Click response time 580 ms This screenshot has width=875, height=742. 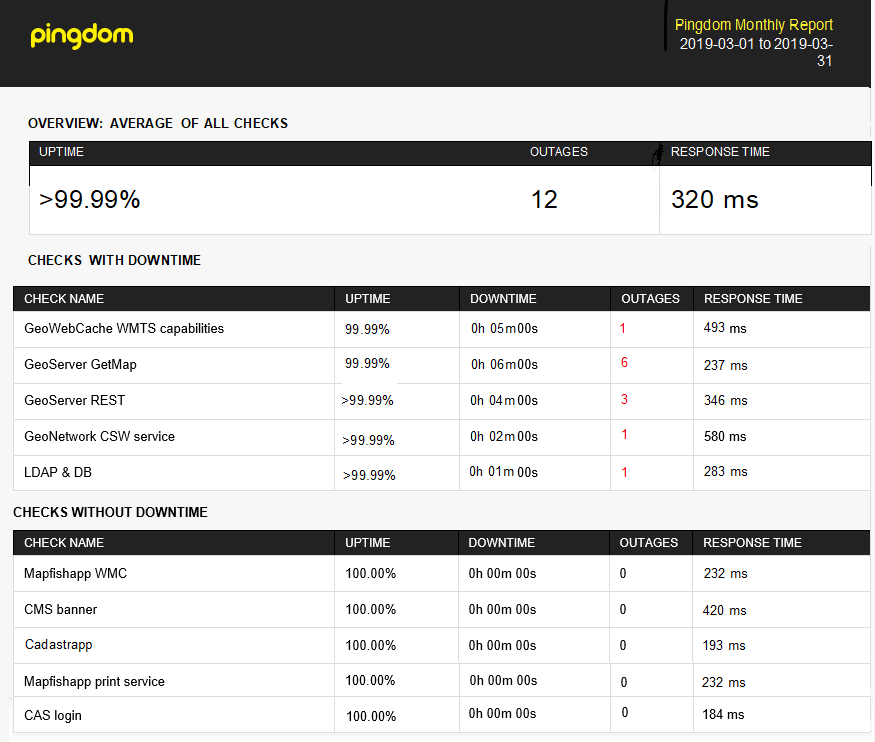[725, 436]
